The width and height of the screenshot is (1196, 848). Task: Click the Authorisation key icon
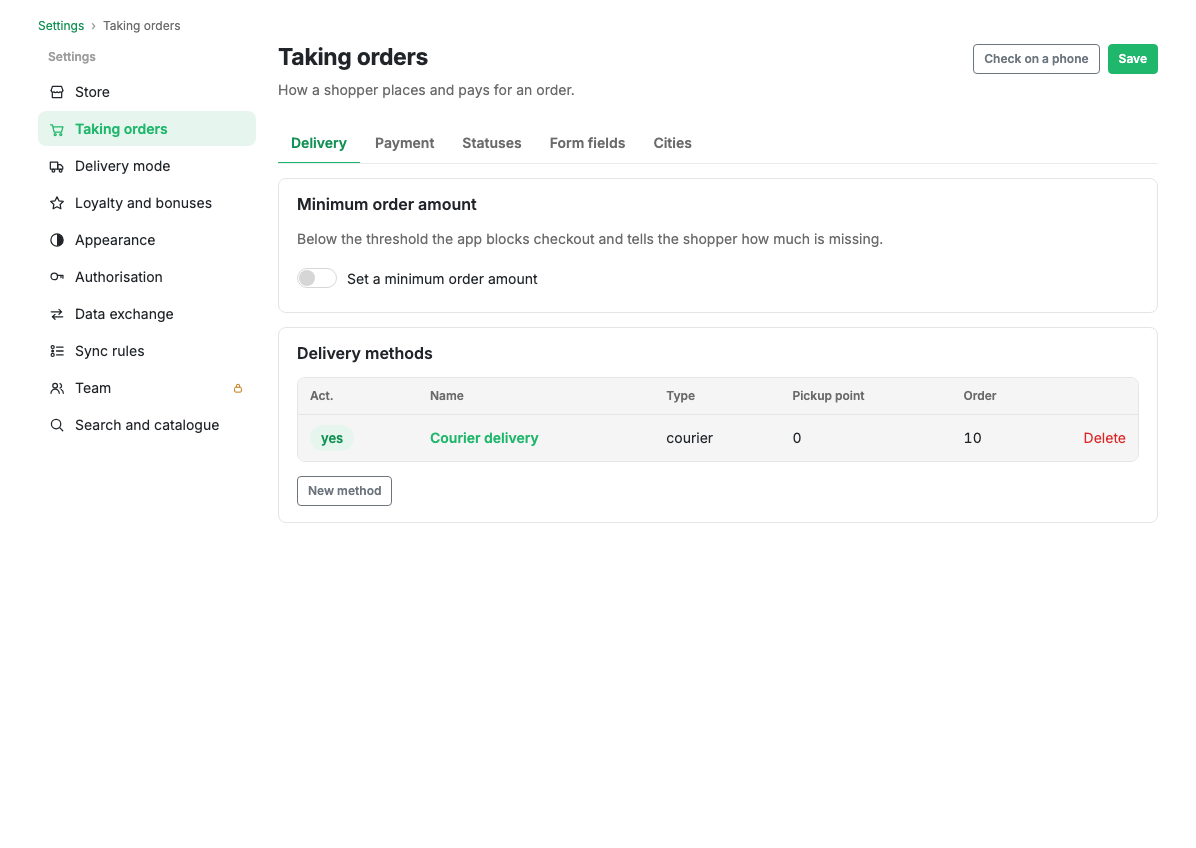(x=57, y=278)
